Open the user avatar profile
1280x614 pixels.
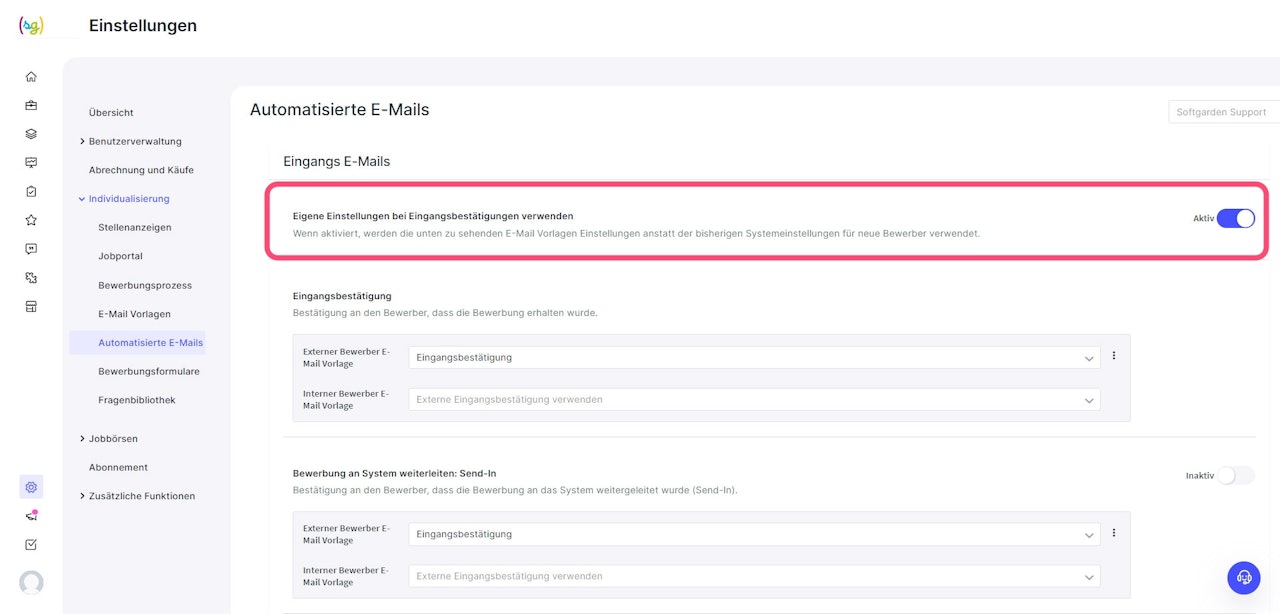click(31, 582)
